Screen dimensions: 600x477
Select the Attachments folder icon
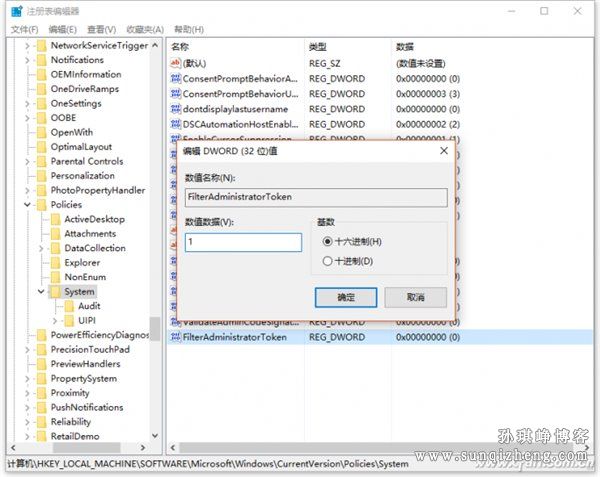[x=55, y=234]
